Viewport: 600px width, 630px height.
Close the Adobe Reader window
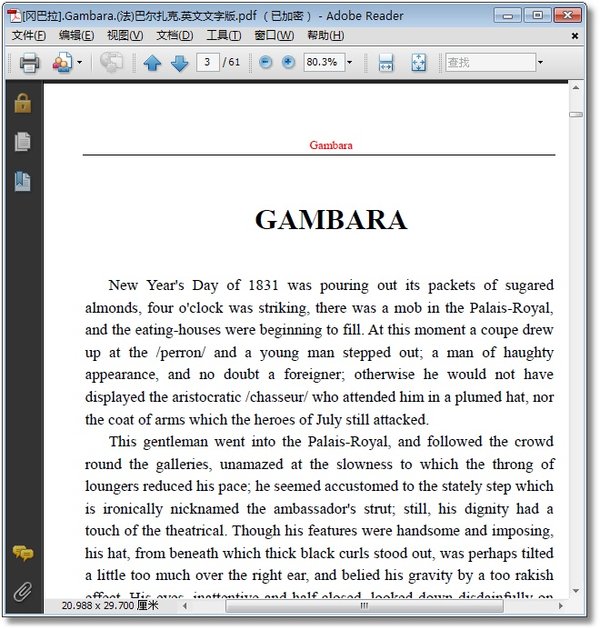point(567,16)
